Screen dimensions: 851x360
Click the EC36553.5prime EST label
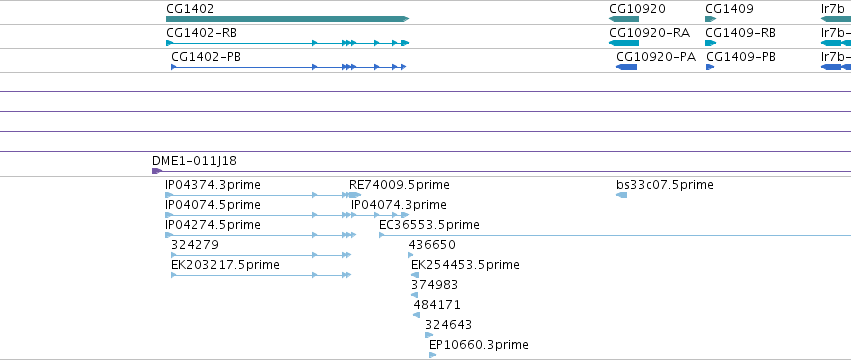(429, 225)
